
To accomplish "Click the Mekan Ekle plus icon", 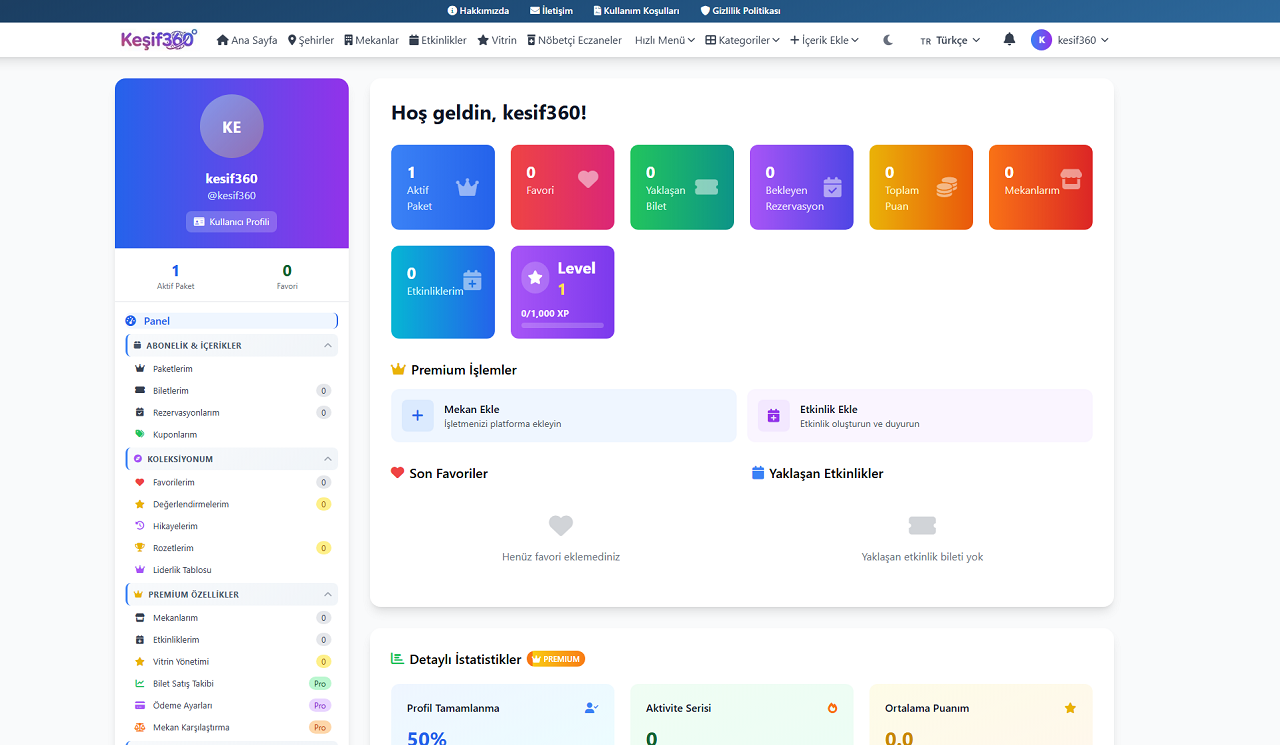I will (x=418, y=416).
